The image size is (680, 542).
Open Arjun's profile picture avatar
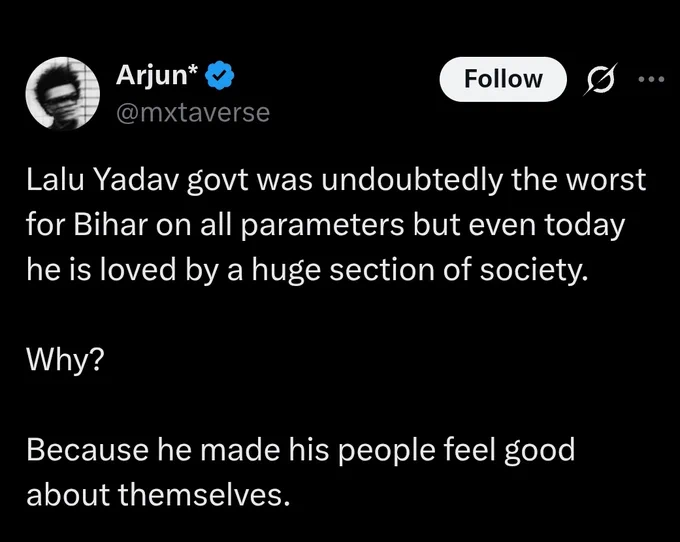coord(63,93)
